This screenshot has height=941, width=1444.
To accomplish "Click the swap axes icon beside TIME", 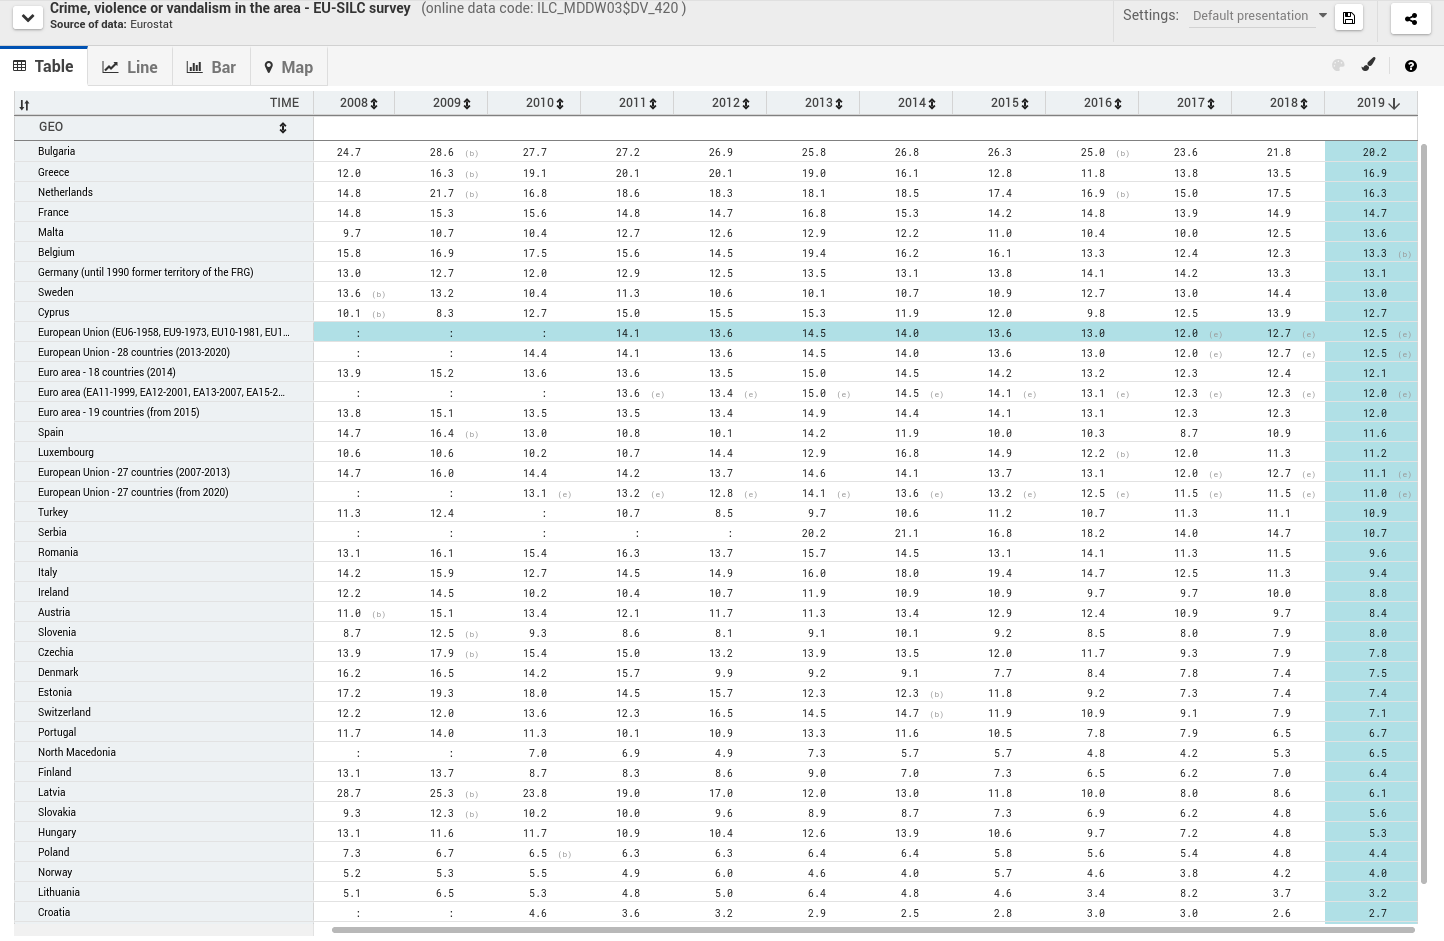I will (24, 104).
